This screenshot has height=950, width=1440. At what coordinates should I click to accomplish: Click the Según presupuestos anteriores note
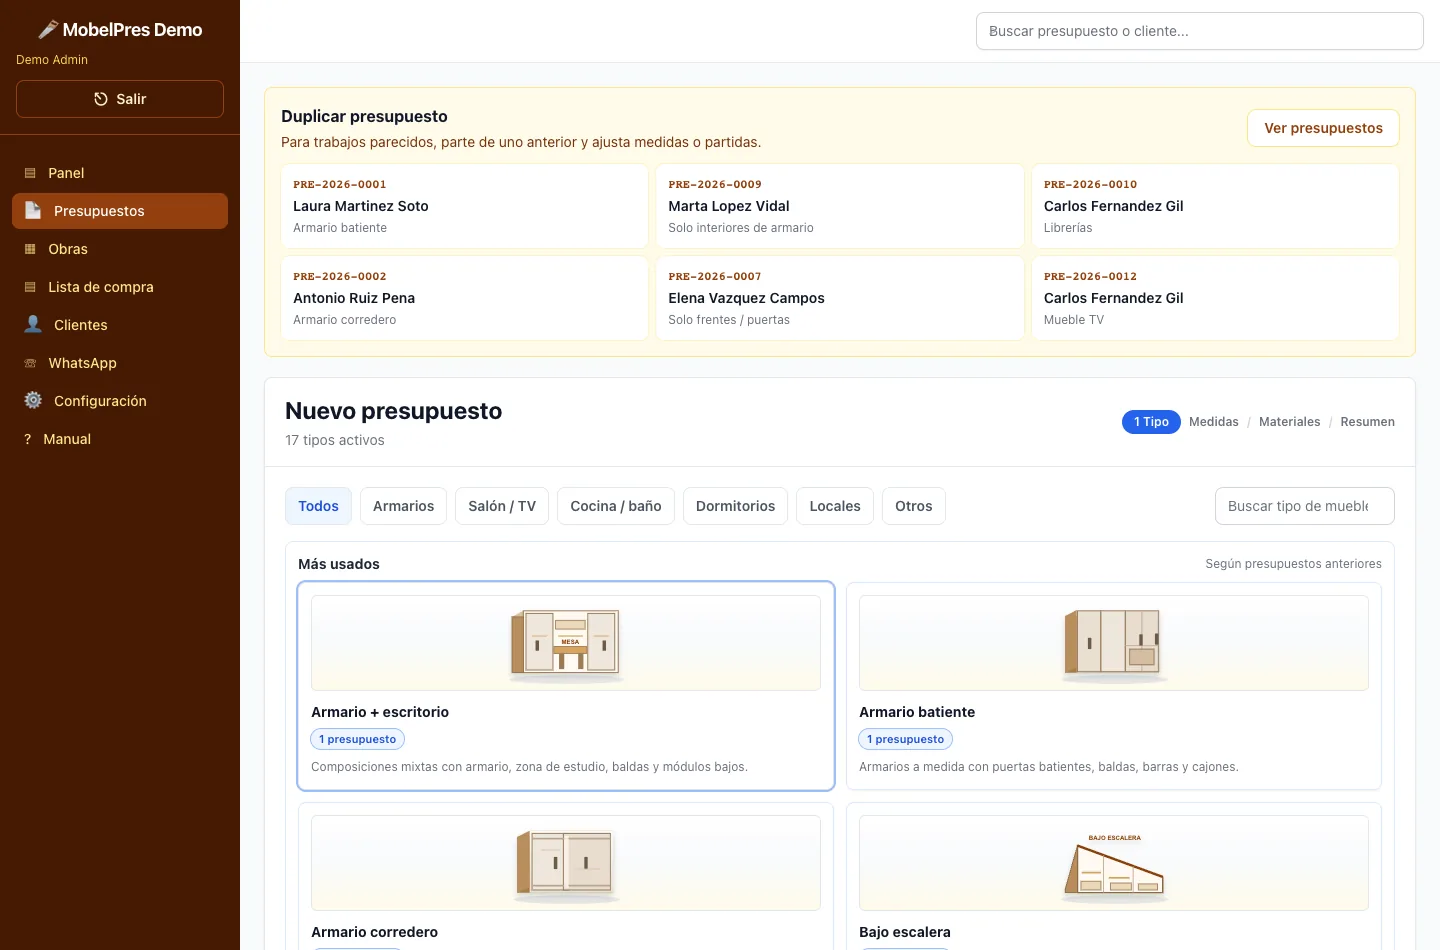pyautogui.click(x=1294, y=564)
